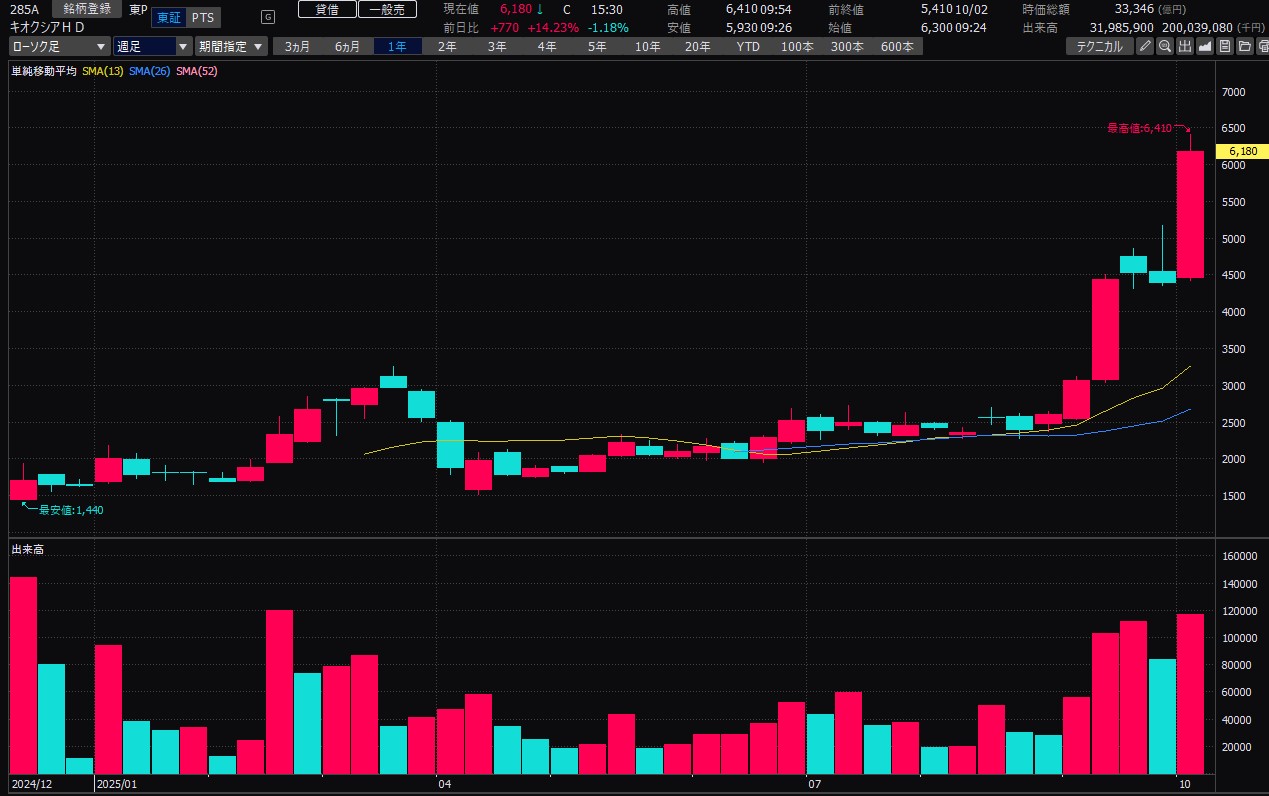Save chart settings with floppy icon

coord(1225,46)
